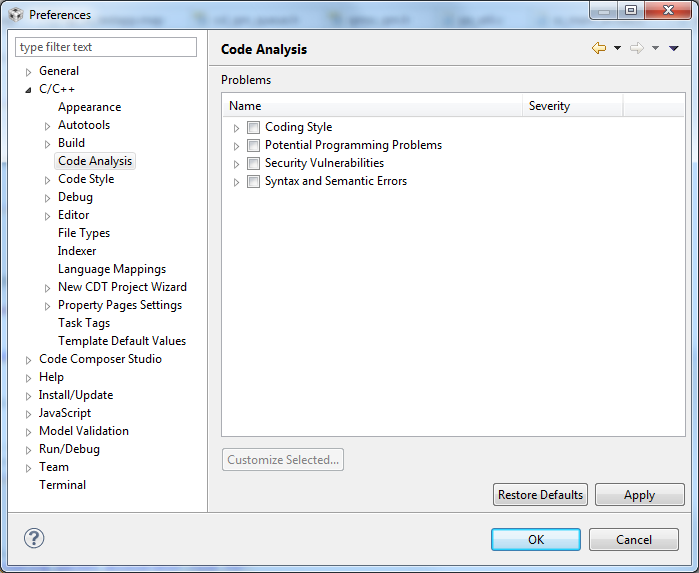This screenshot has height=573, width=699.
Task: Click the back navigation arrow icon
Action: (x=598, y=48)
